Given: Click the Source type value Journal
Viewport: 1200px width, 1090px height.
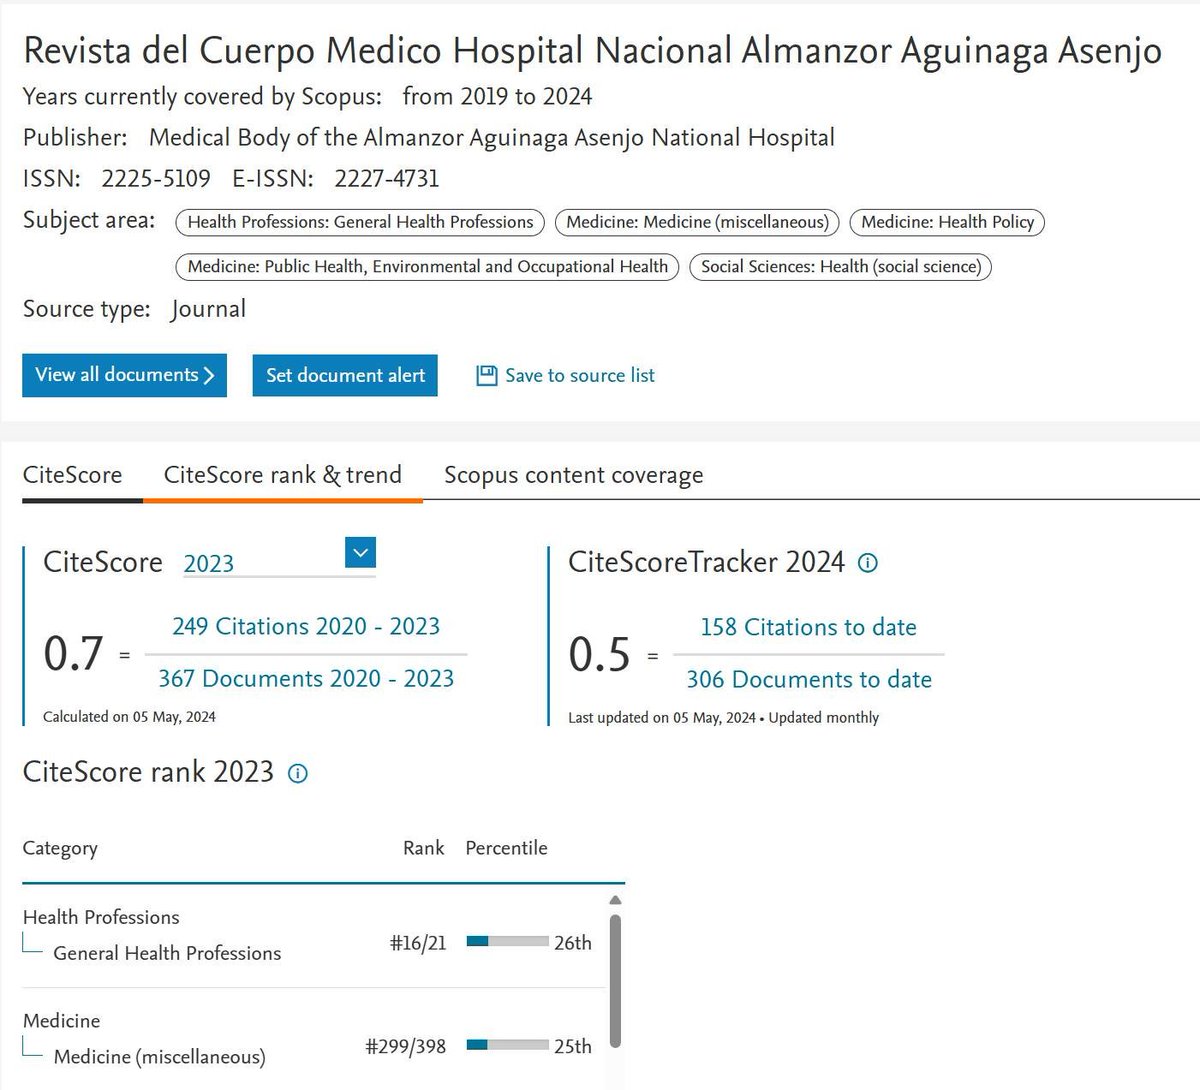Looking at the screenshot, I should click(x=208, y=309).
